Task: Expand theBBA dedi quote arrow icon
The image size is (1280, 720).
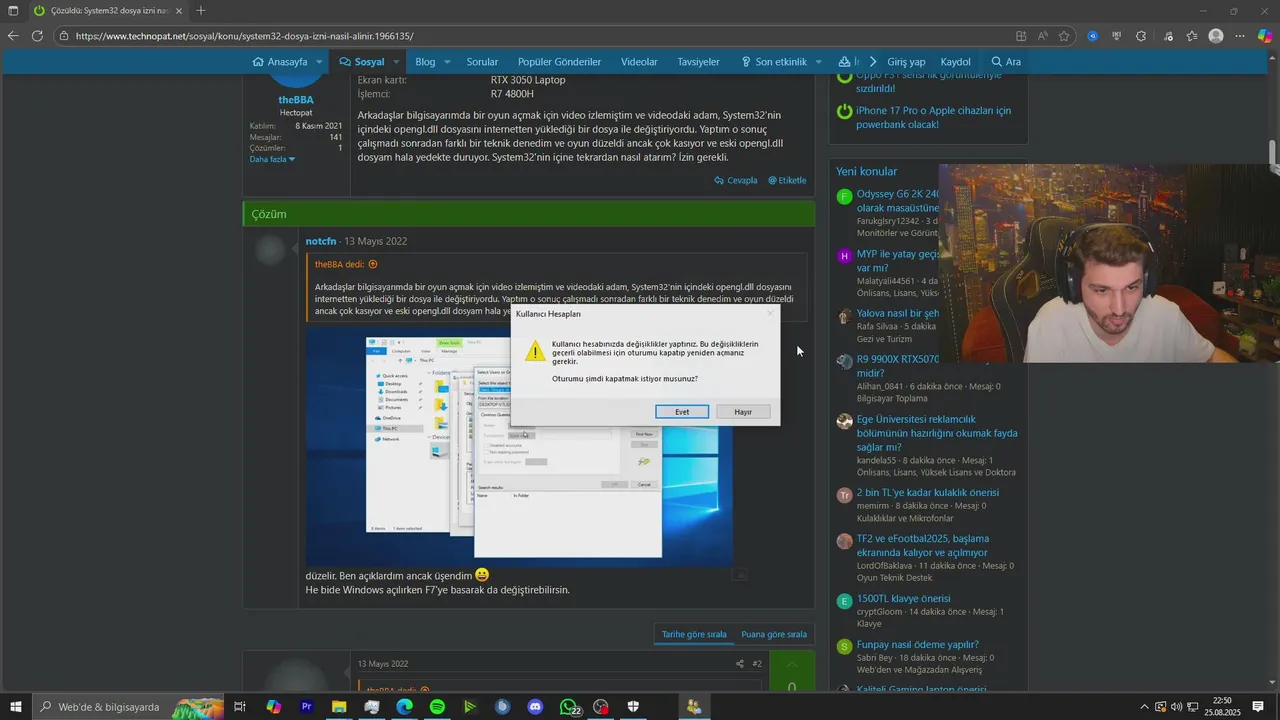Action: [x=373, y=265]
